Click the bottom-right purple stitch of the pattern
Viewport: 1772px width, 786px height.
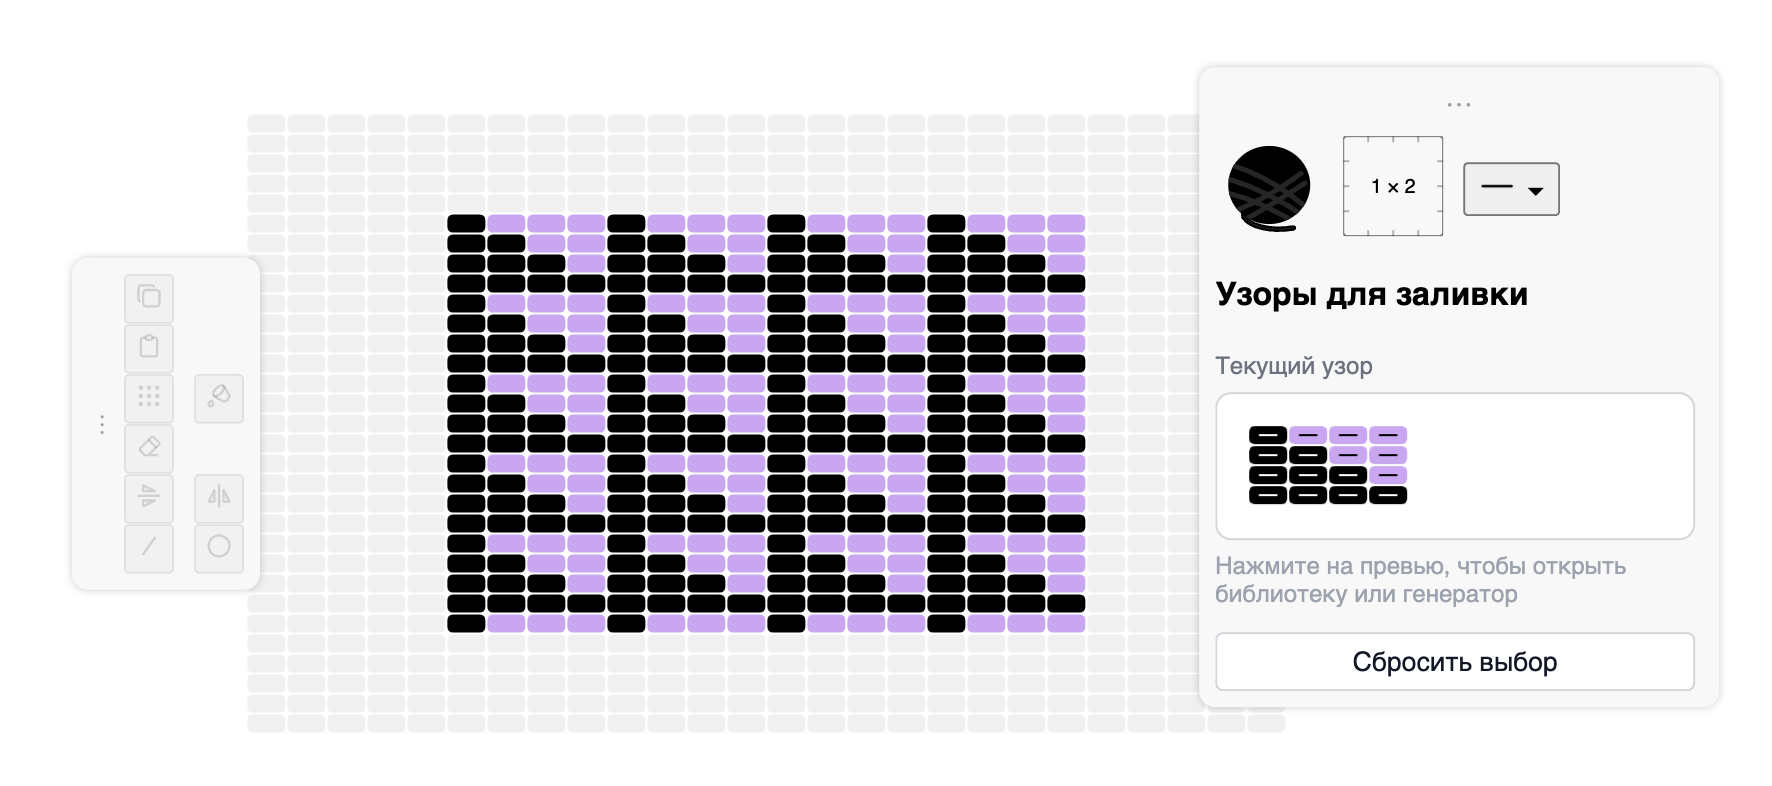point(1066,623)
